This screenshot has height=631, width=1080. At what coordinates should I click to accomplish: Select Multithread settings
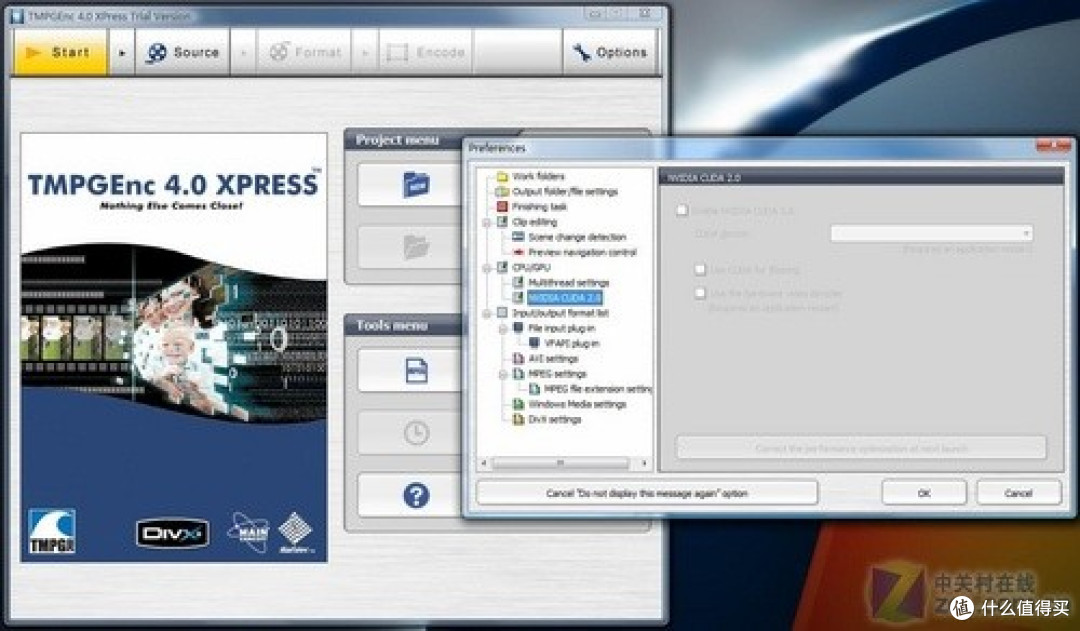[x=568, y=282]
